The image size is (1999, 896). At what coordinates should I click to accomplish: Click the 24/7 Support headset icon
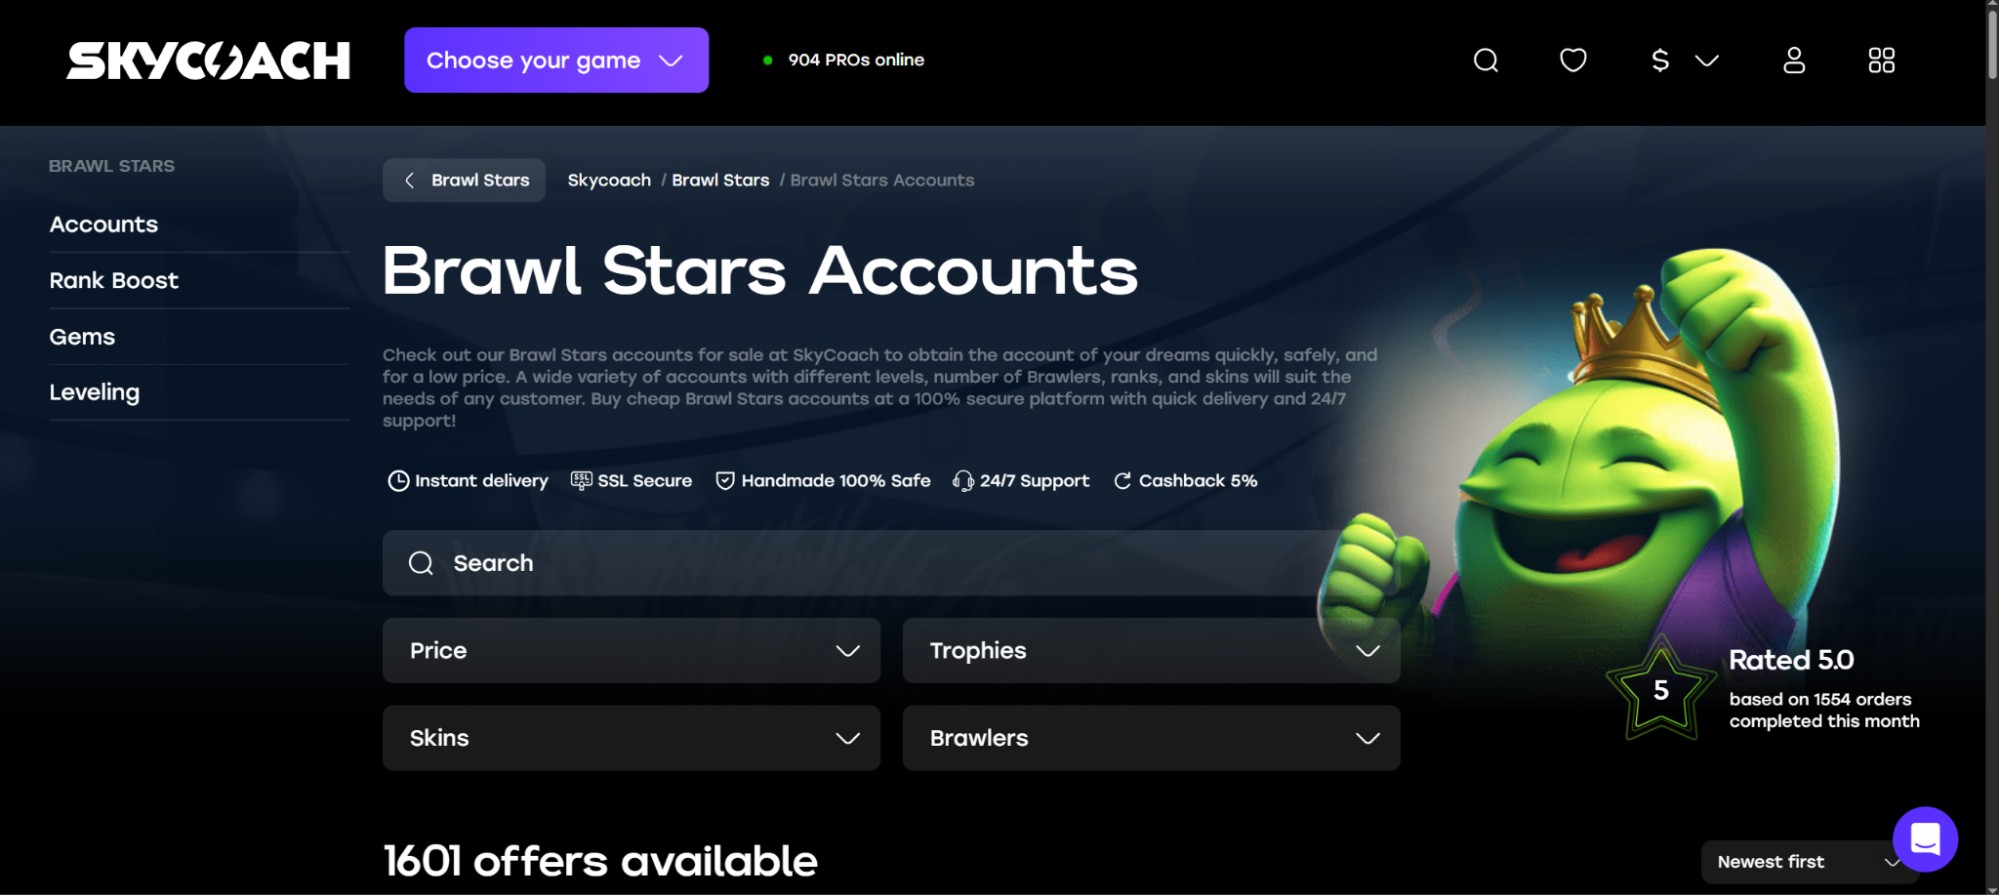point(963,481)
